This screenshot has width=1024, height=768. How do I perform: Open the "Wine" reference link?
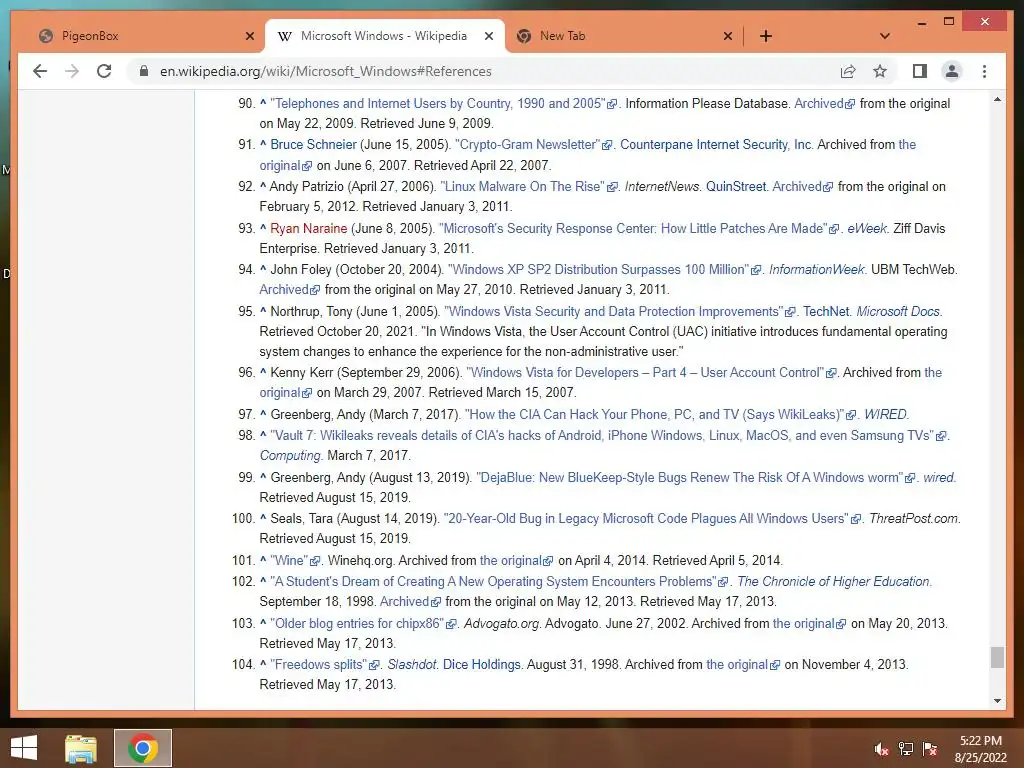coord(289,560)
